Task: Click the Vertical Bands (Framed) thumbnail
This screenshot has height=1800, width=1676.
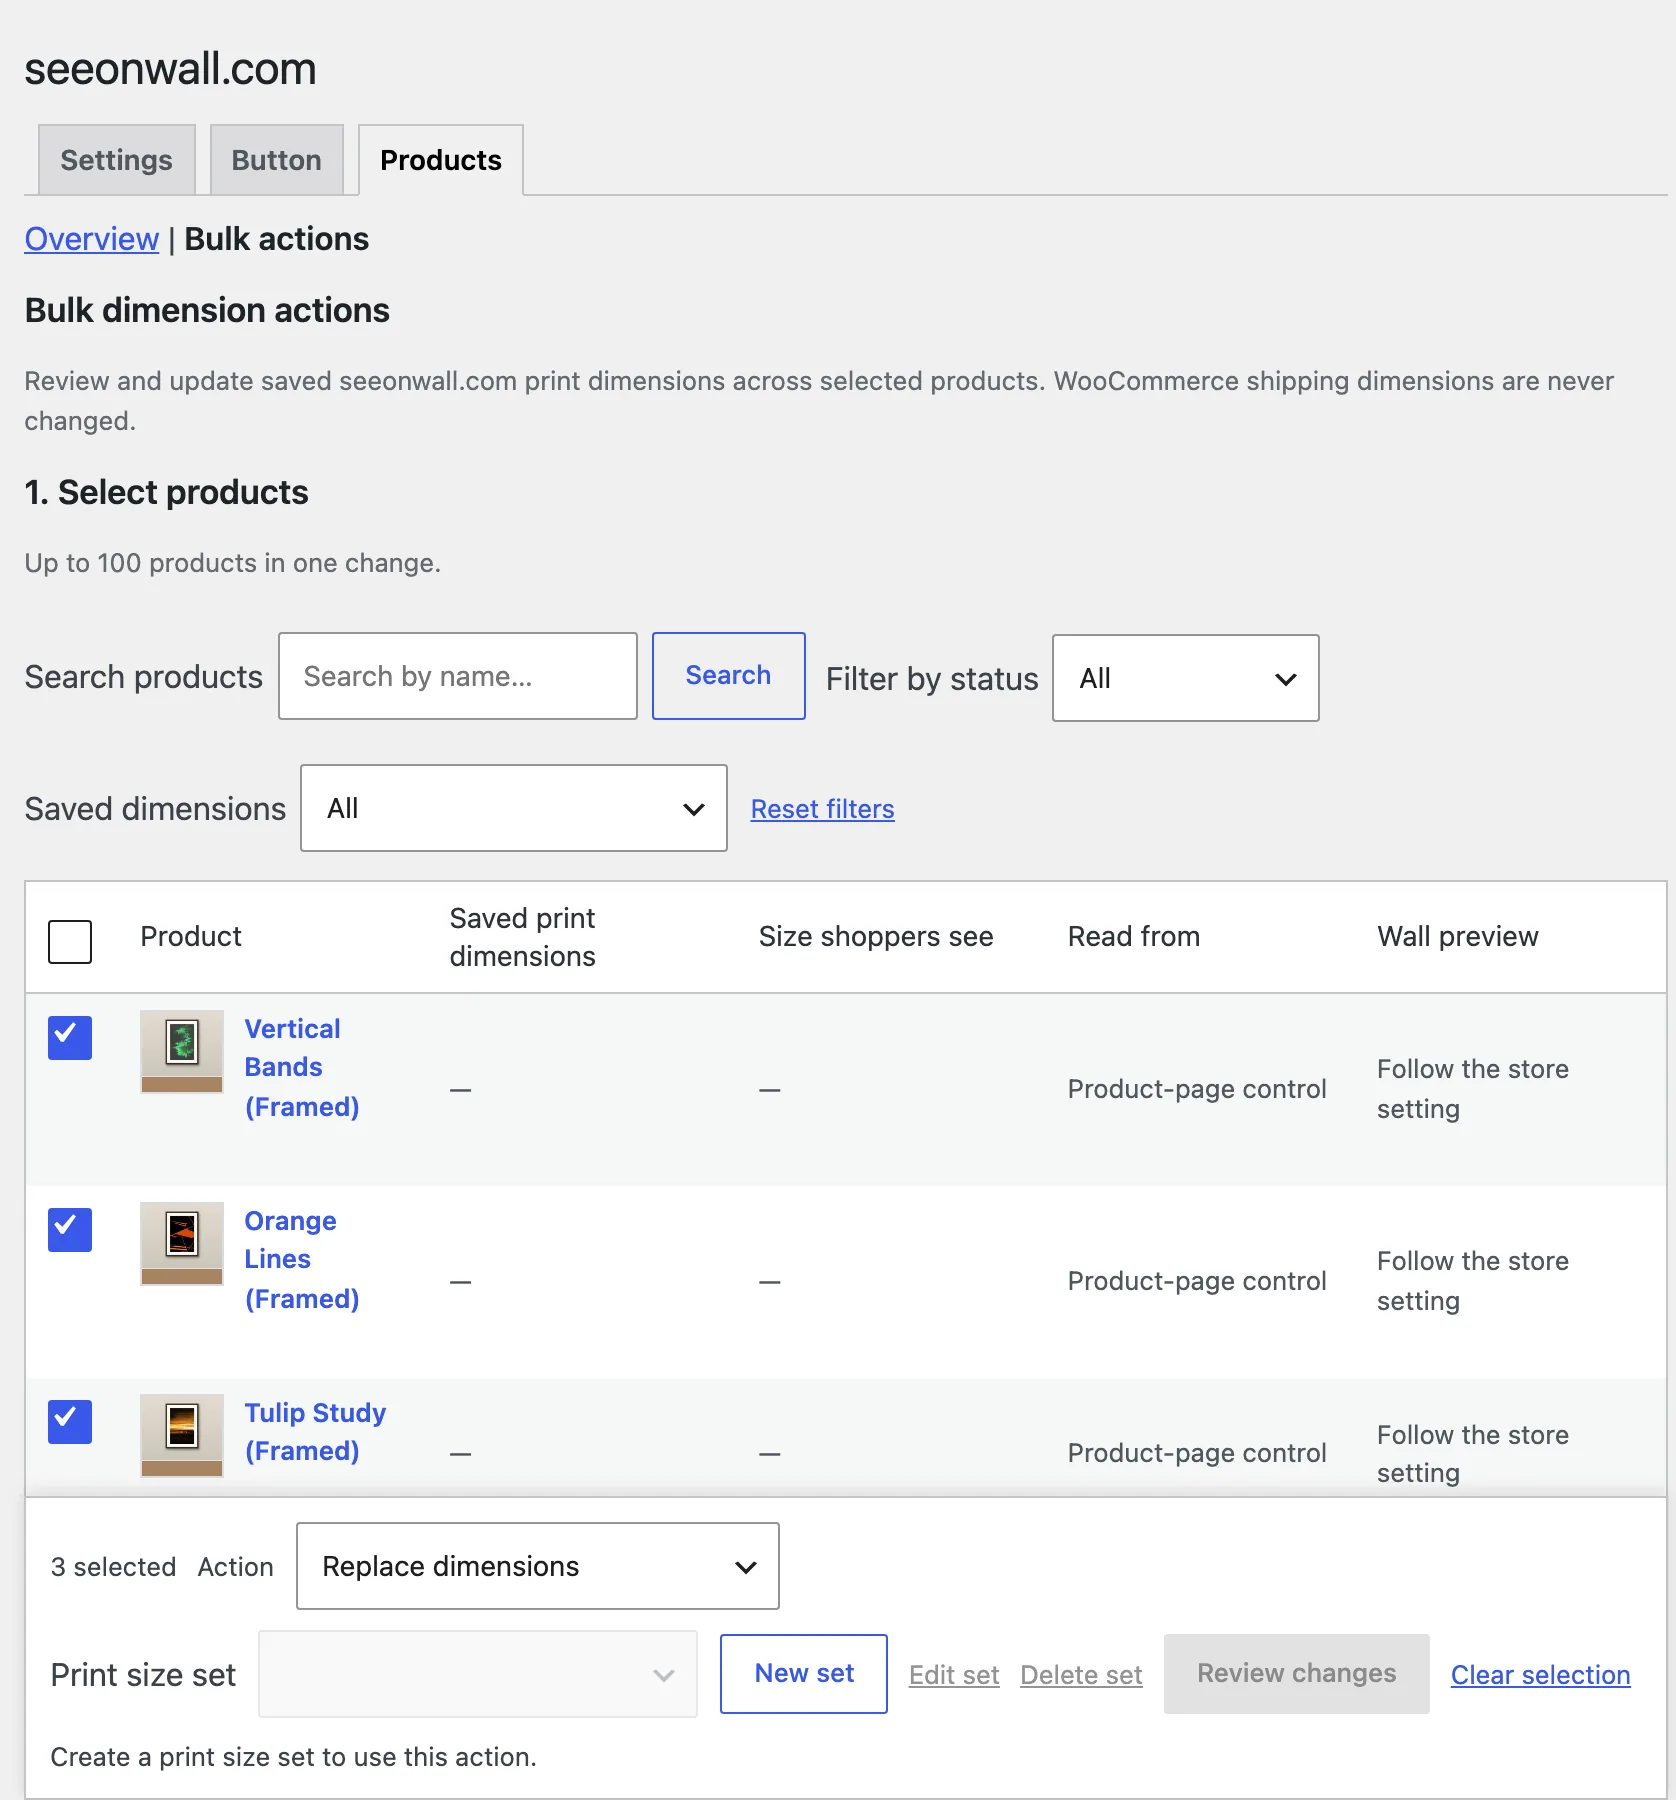Action: click(182, 1051)
